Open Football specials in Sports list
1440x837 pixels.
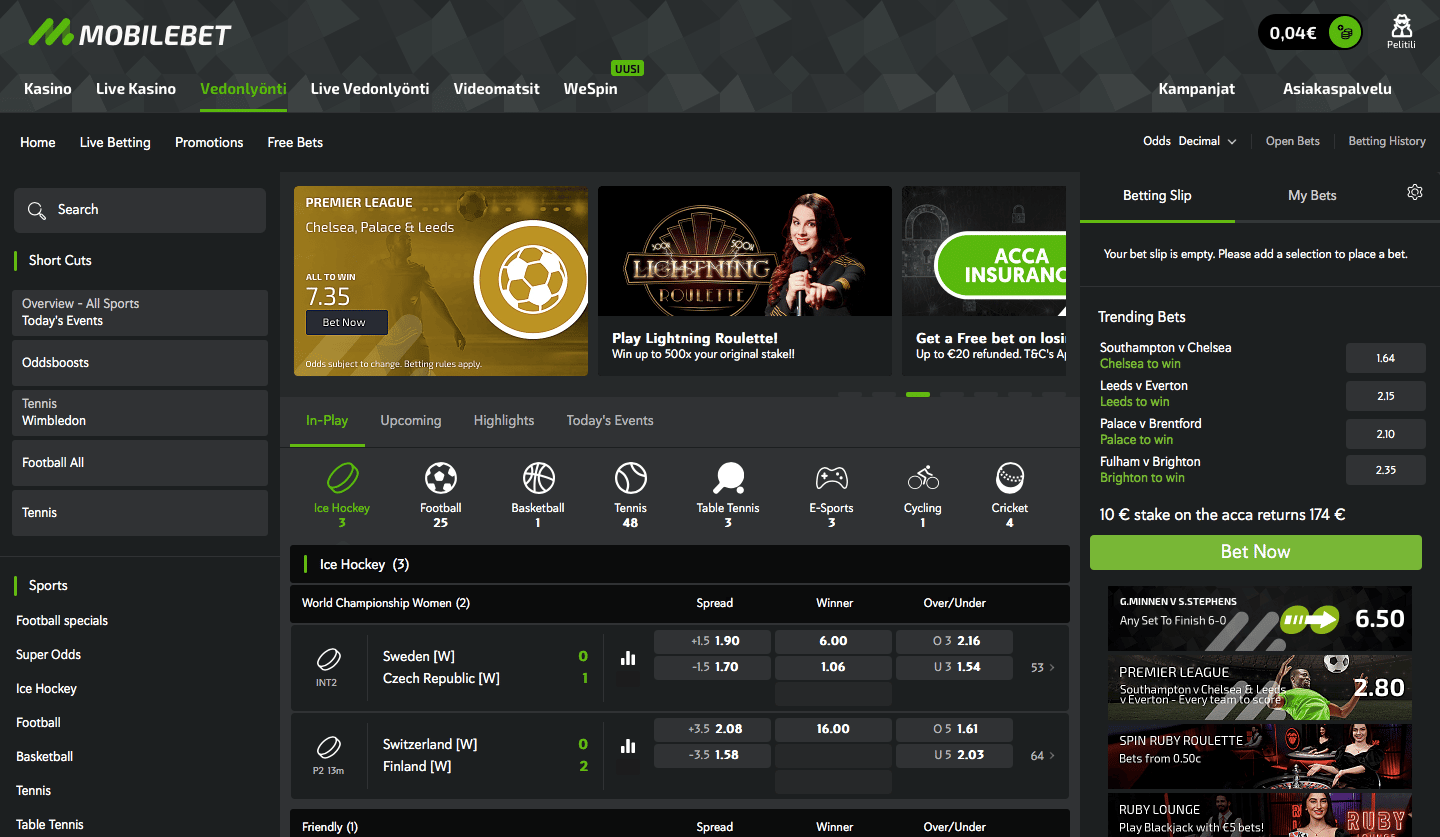click(x=62, y=621)
